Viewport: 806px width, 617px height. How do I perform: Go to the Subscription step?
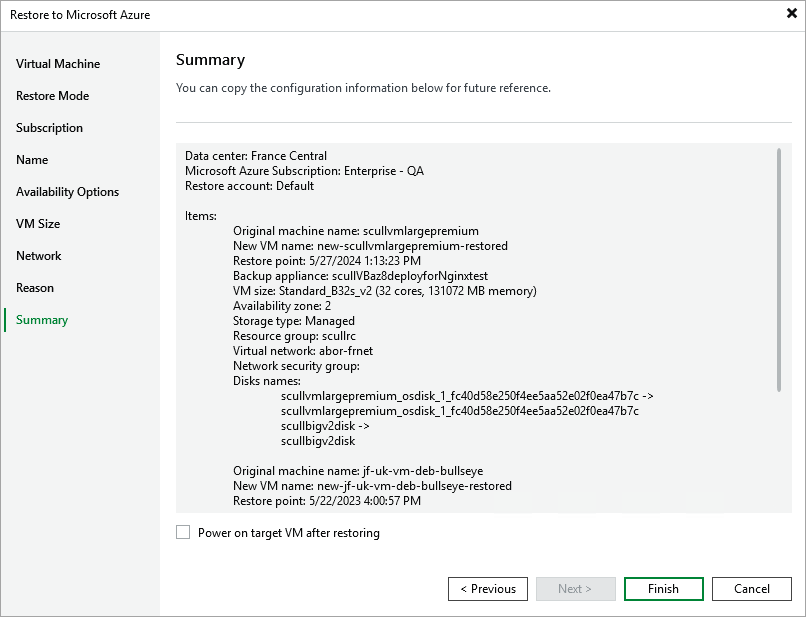tap(48, 127)
